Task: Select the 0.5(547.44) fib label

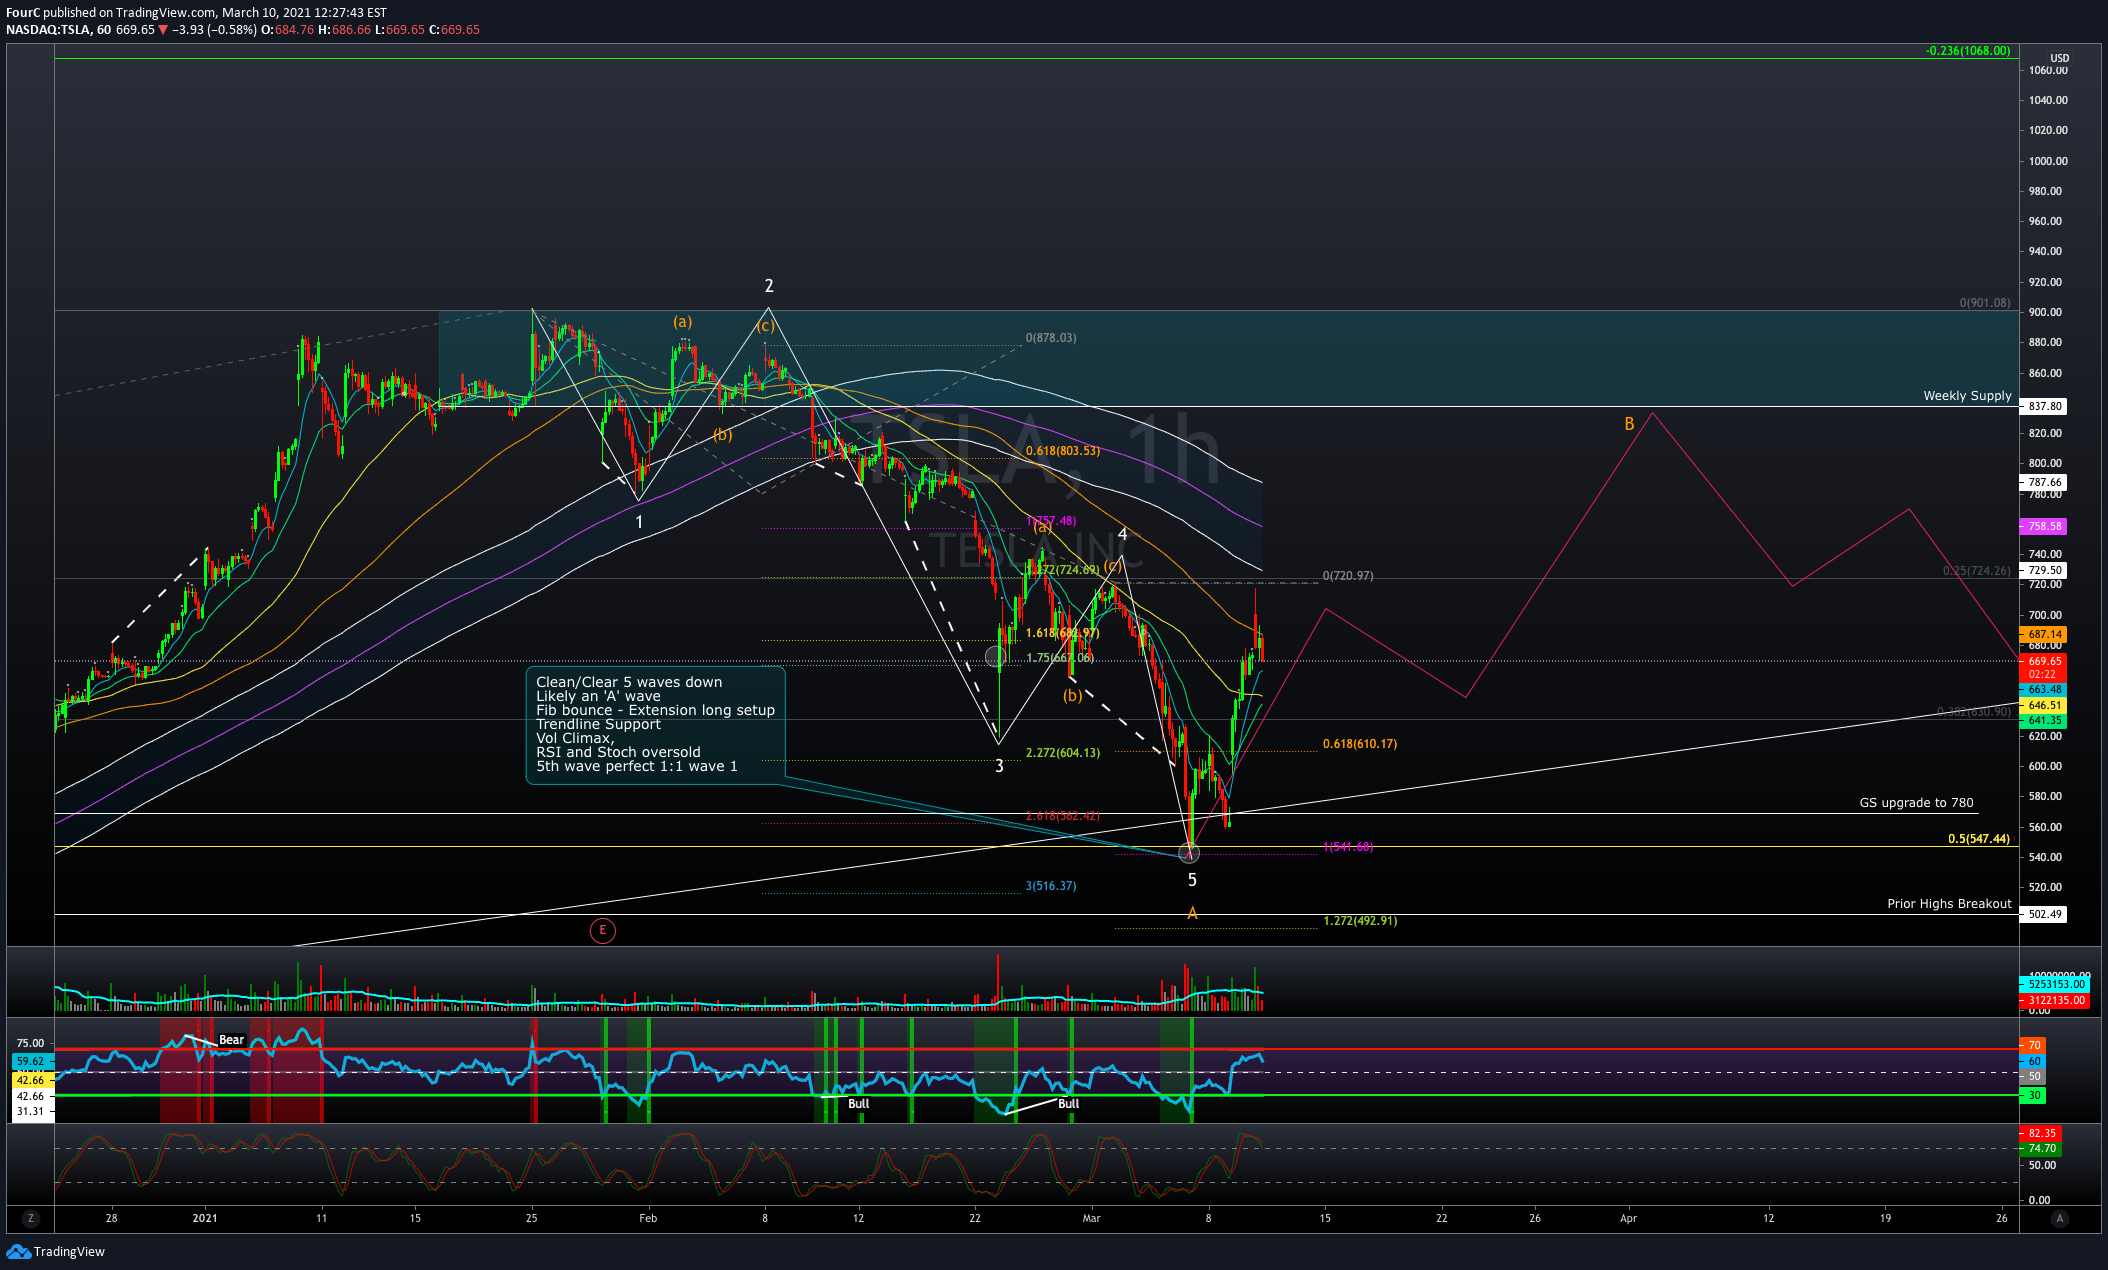Action: [x=1978, y=839]
